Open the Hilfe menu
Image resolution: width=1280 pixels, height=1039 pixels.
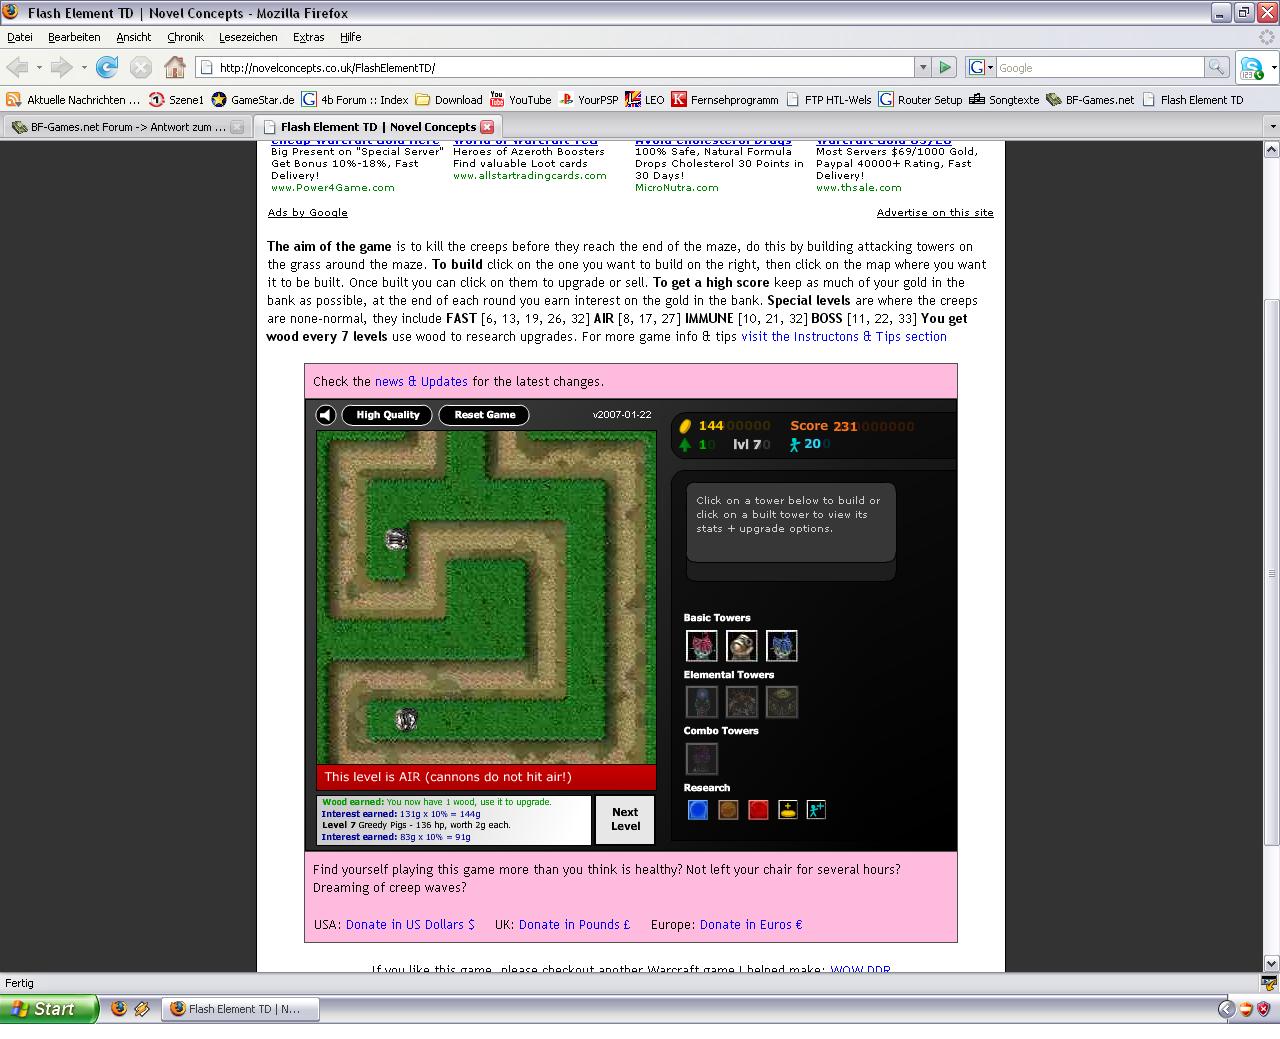[350, 37]
